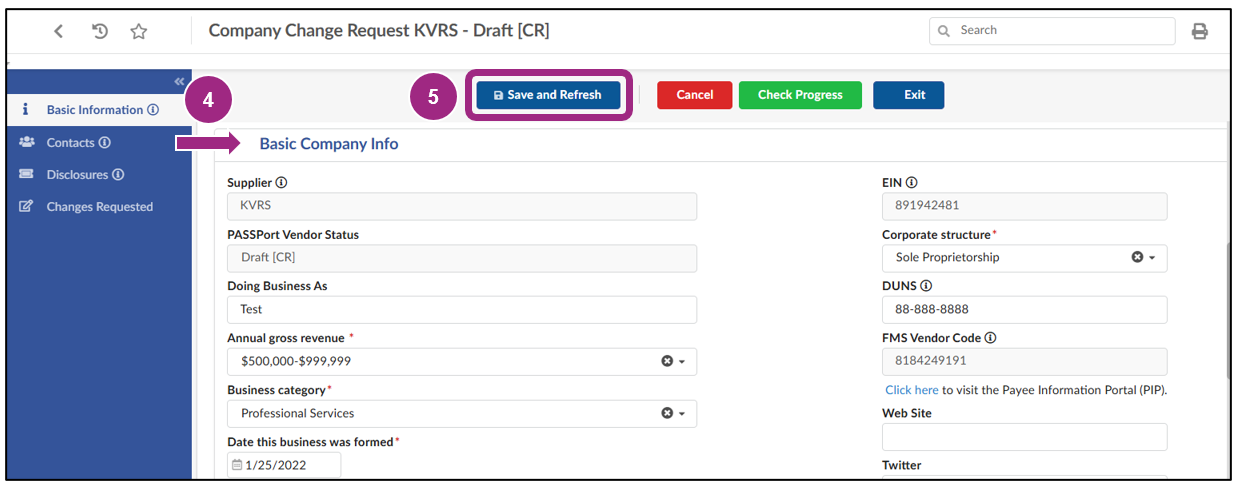1237x487 pixels.
Task: Click the printer icon
Action: pyautogui.click(x=1199, y=32)
